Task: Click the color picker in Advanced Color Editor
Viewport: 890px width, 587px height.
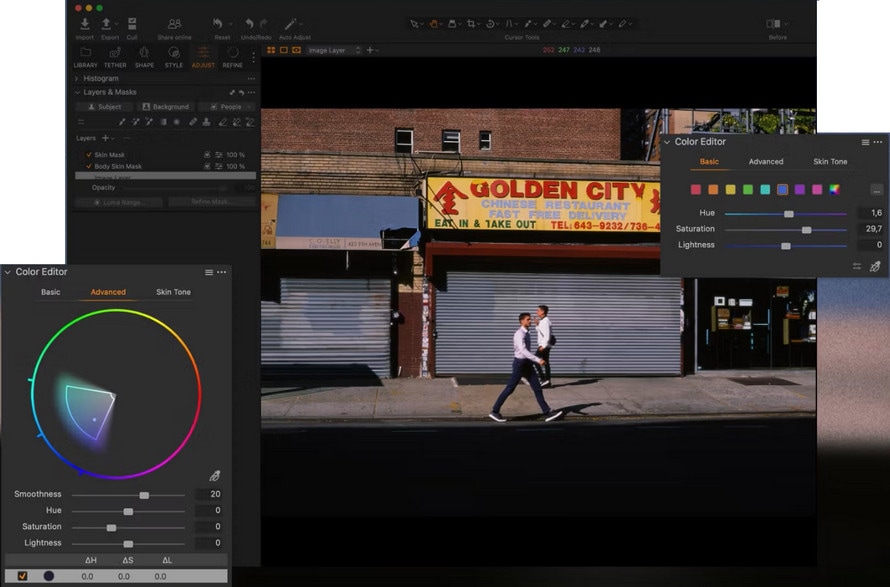Action: coord(215,476)
